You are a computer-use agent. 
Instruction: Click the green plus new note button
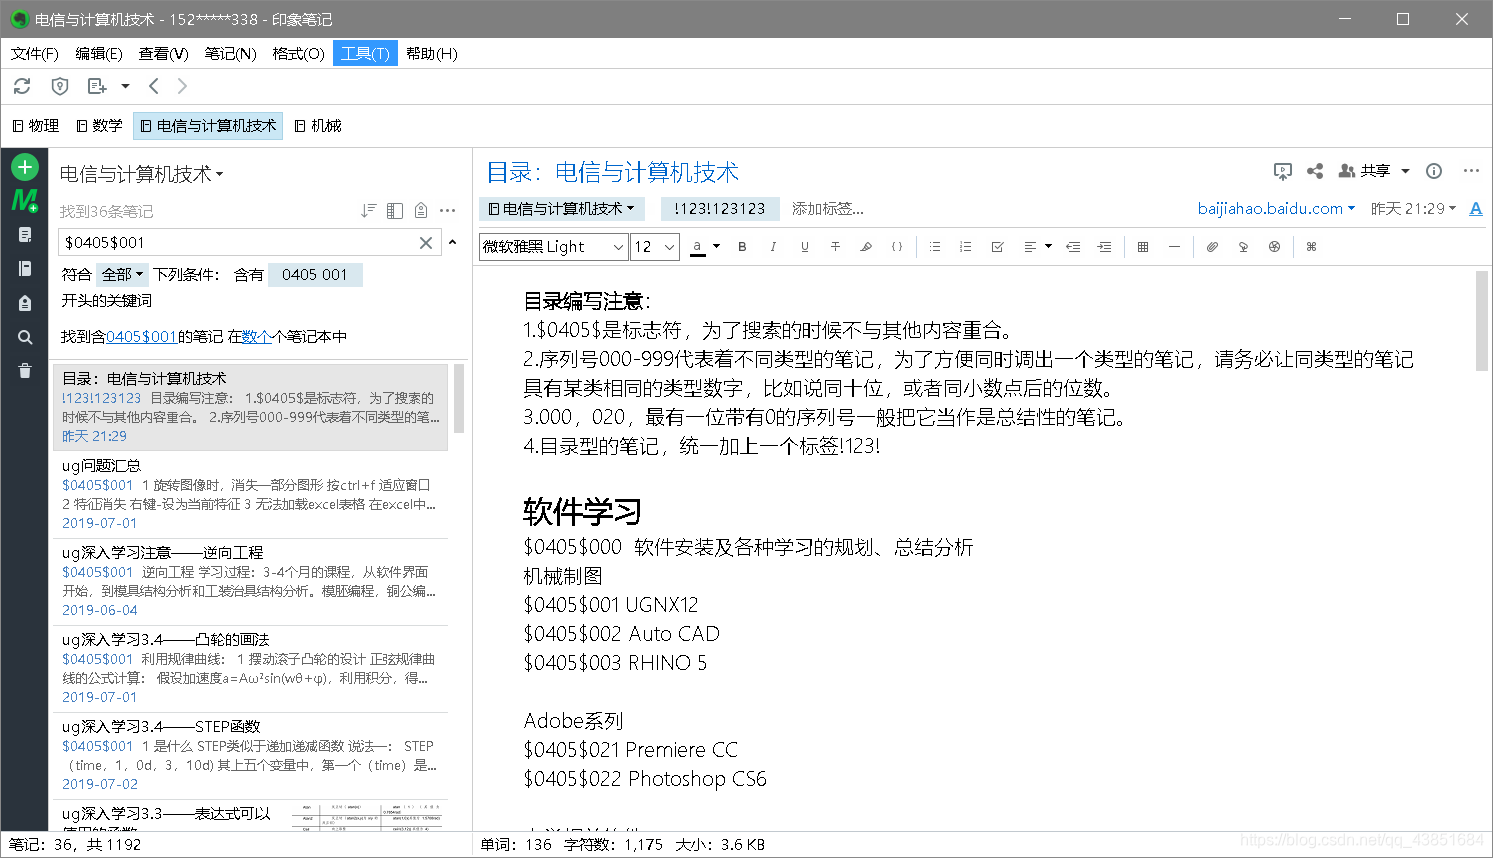click(x=25, y=167)
